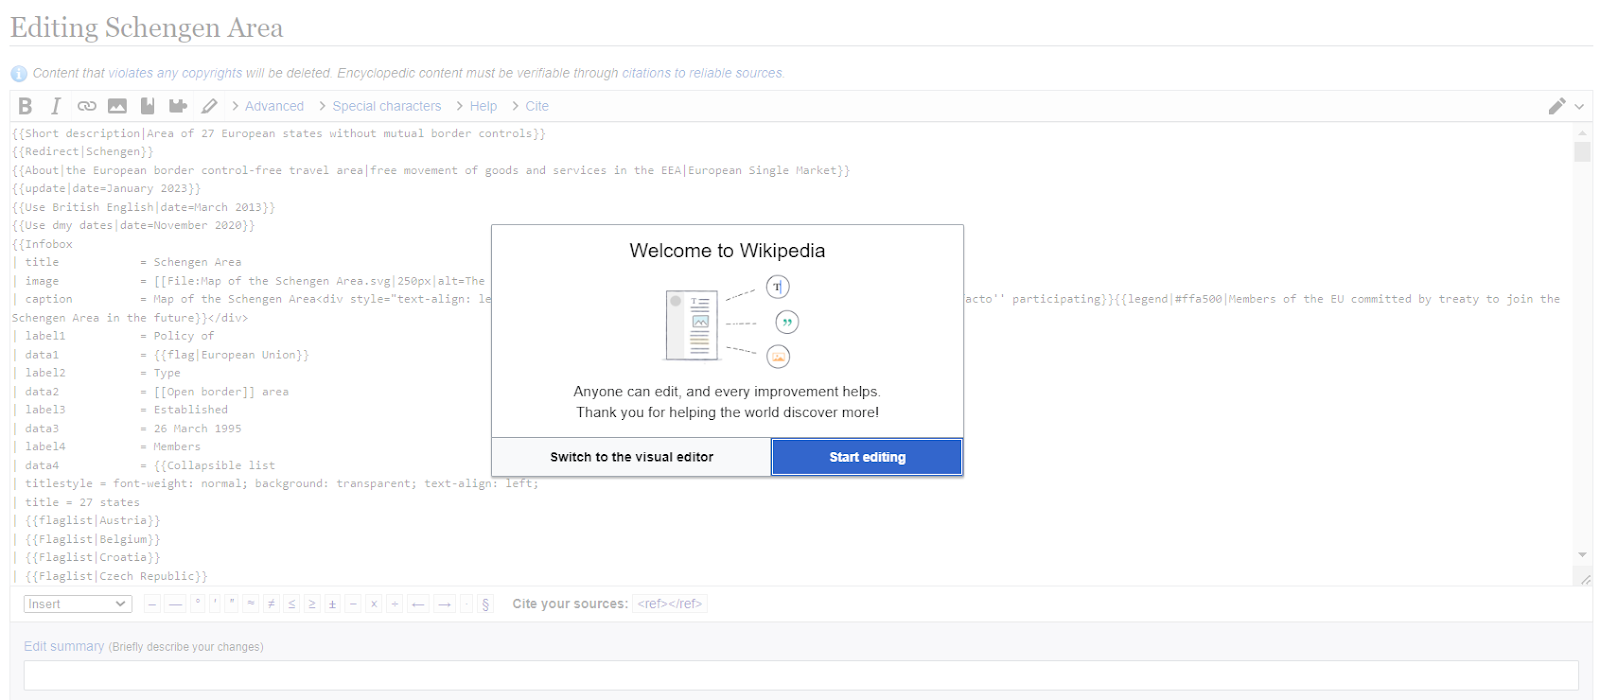The image size is (1600, 700).
Task: Open the editor switch pencil menu
Action: [x=1565, y=106]
